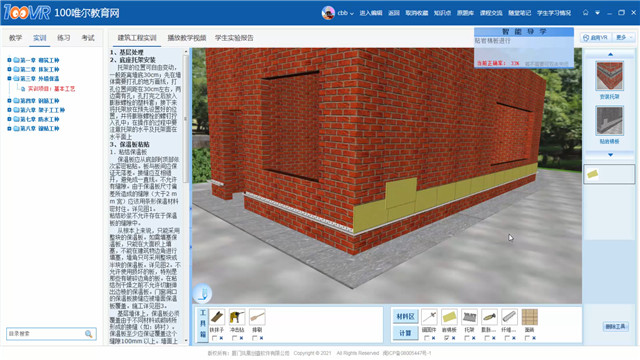Switch to the 练习 tab
This screenshot has height=360, width=640.
(63, 38)
